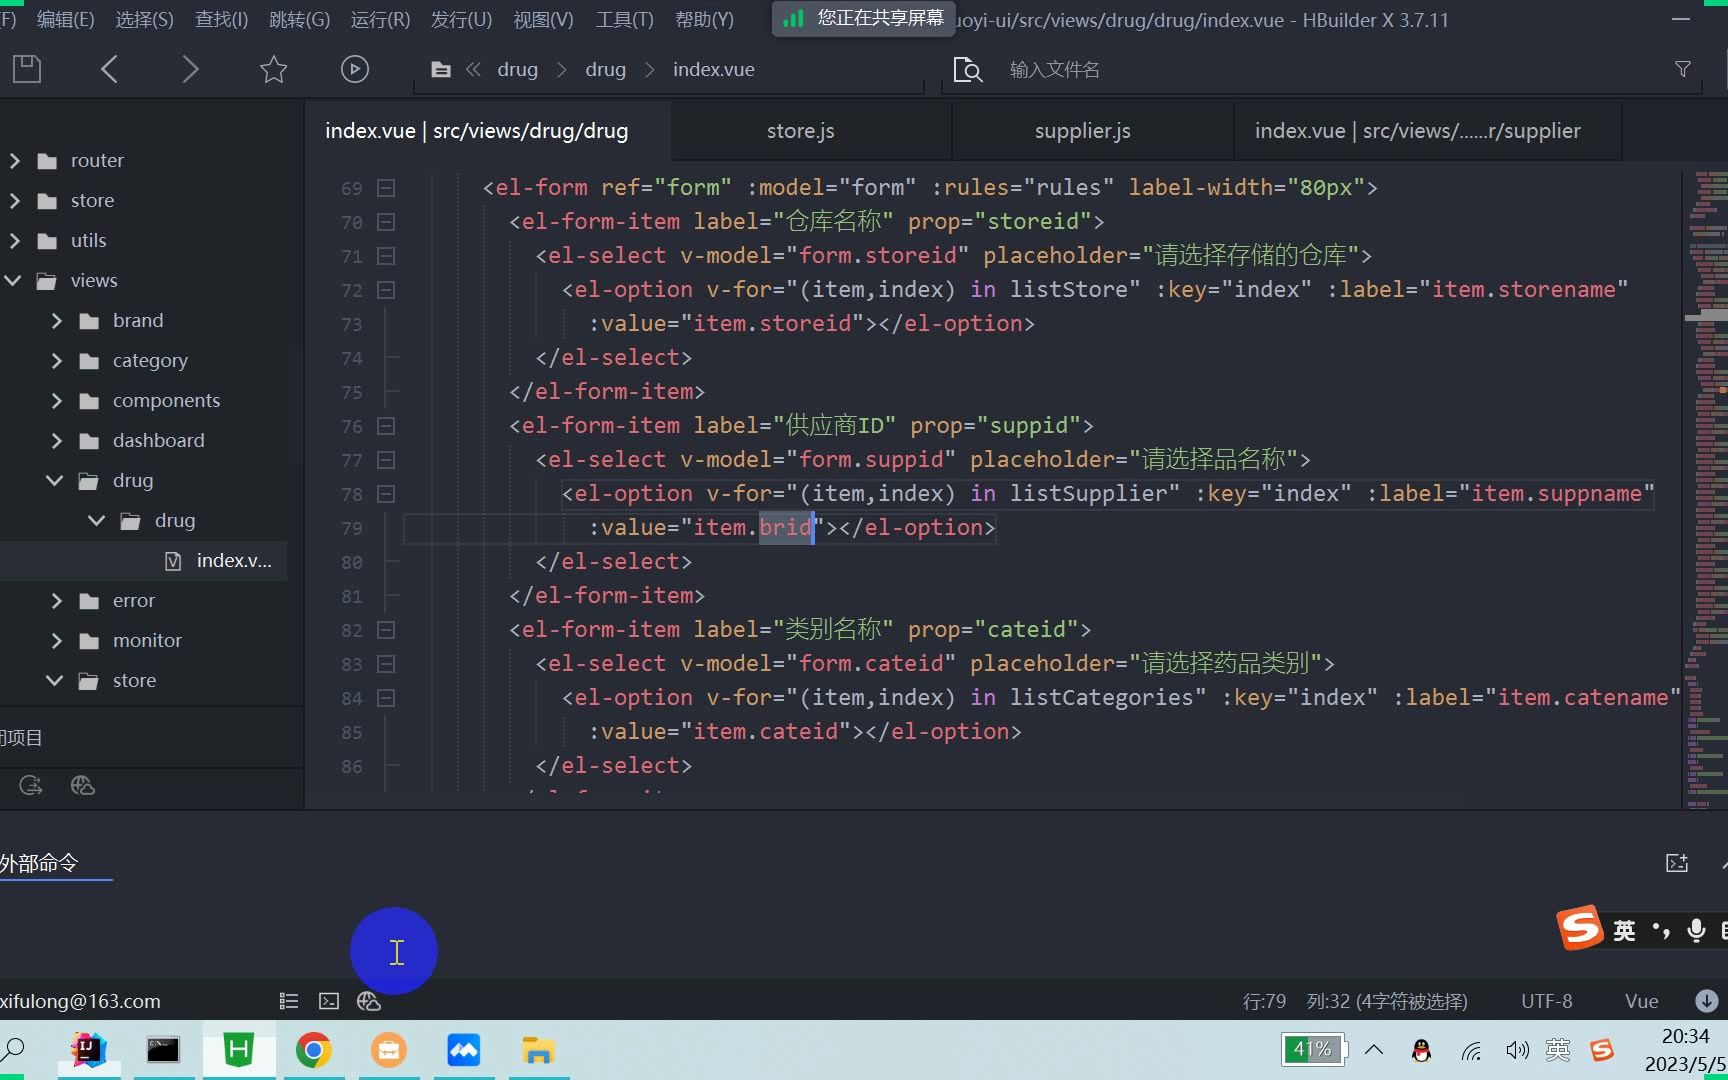Screen dimensions: 1728x1080
Task: Click Vue language mode in status bar
Action: [x=1641, y=1001]
